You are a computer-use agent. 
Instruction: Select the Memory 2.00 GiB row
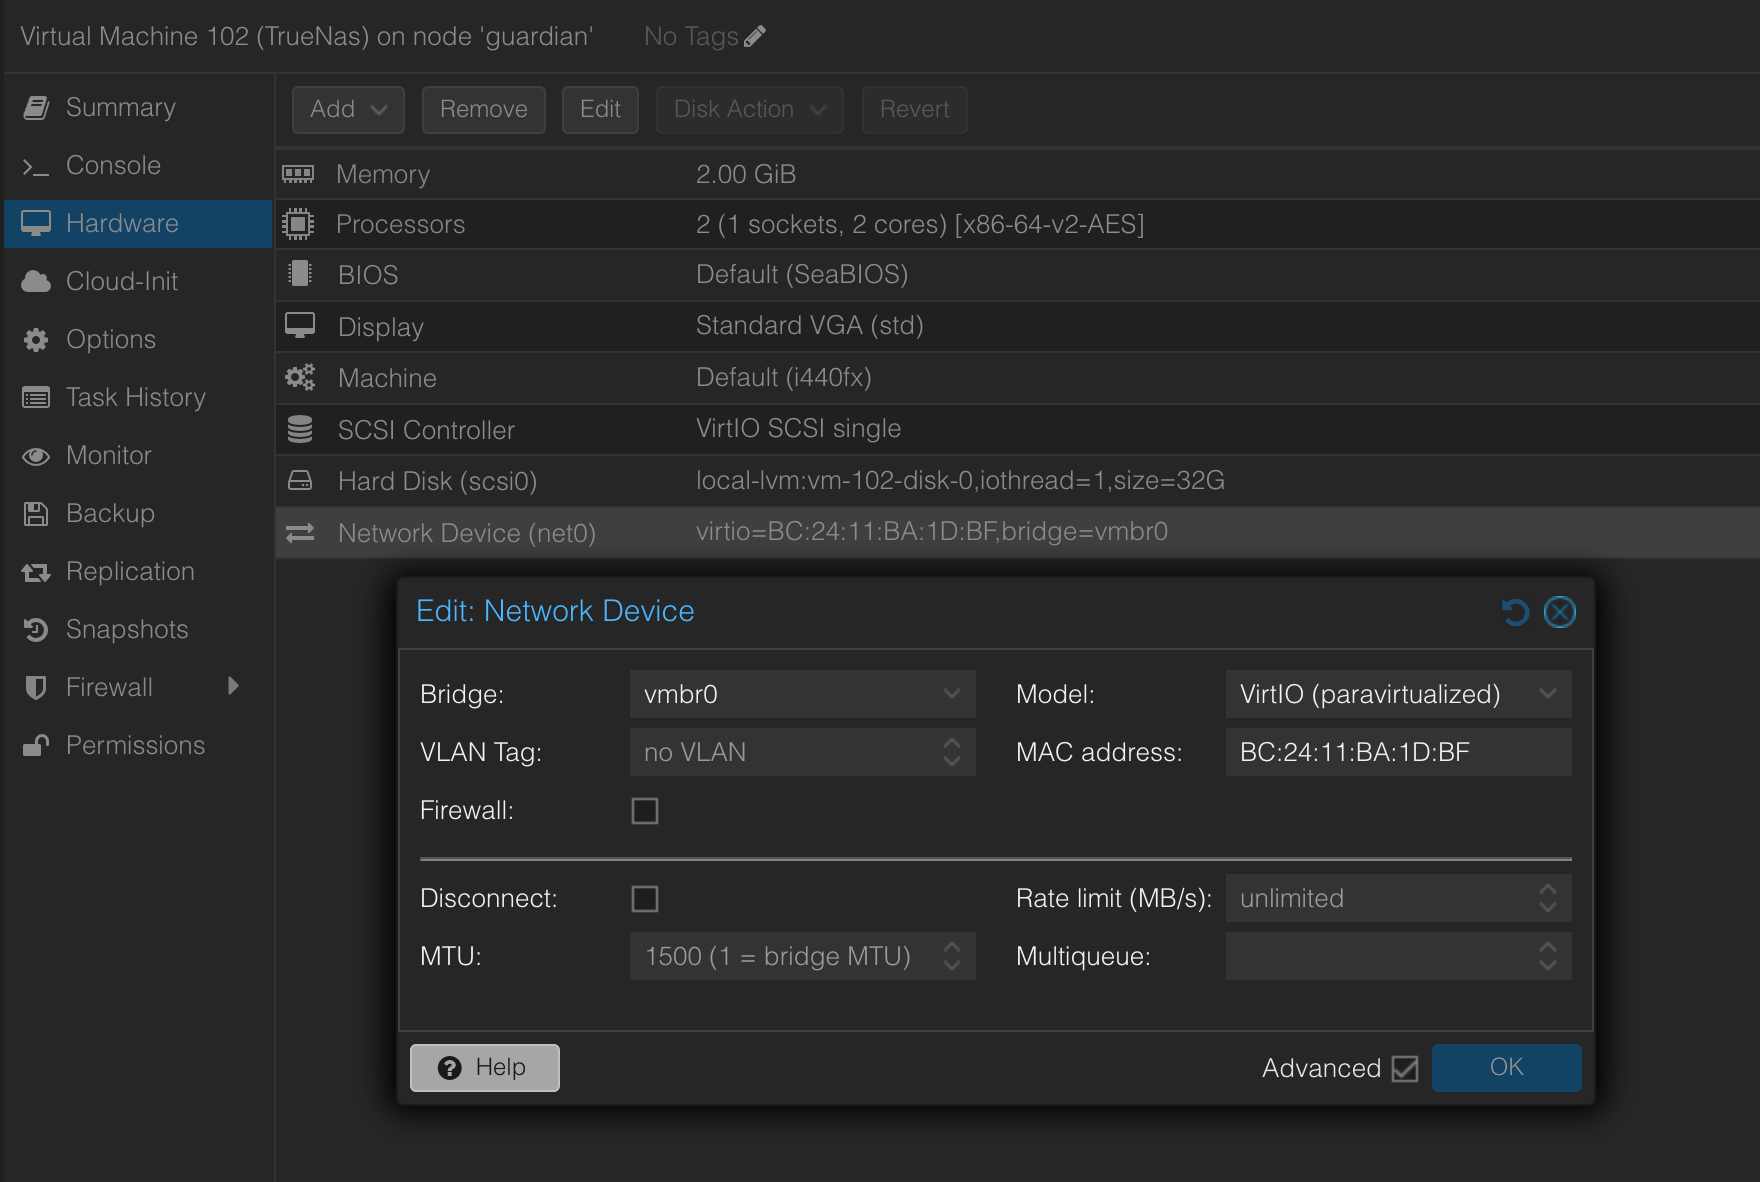(1018, 174)
